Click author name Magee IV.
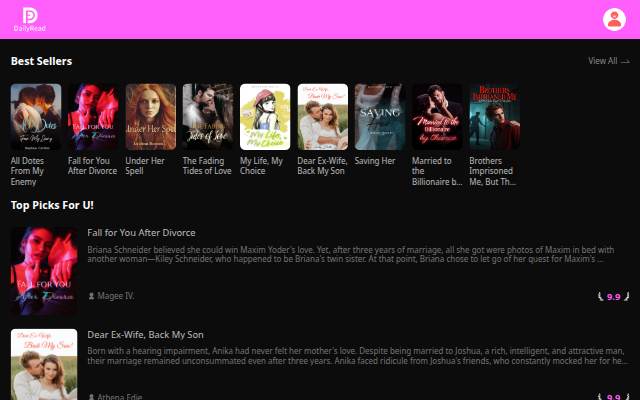The height and width of the screenshot is (400, 640). click(x=116, y=296)
